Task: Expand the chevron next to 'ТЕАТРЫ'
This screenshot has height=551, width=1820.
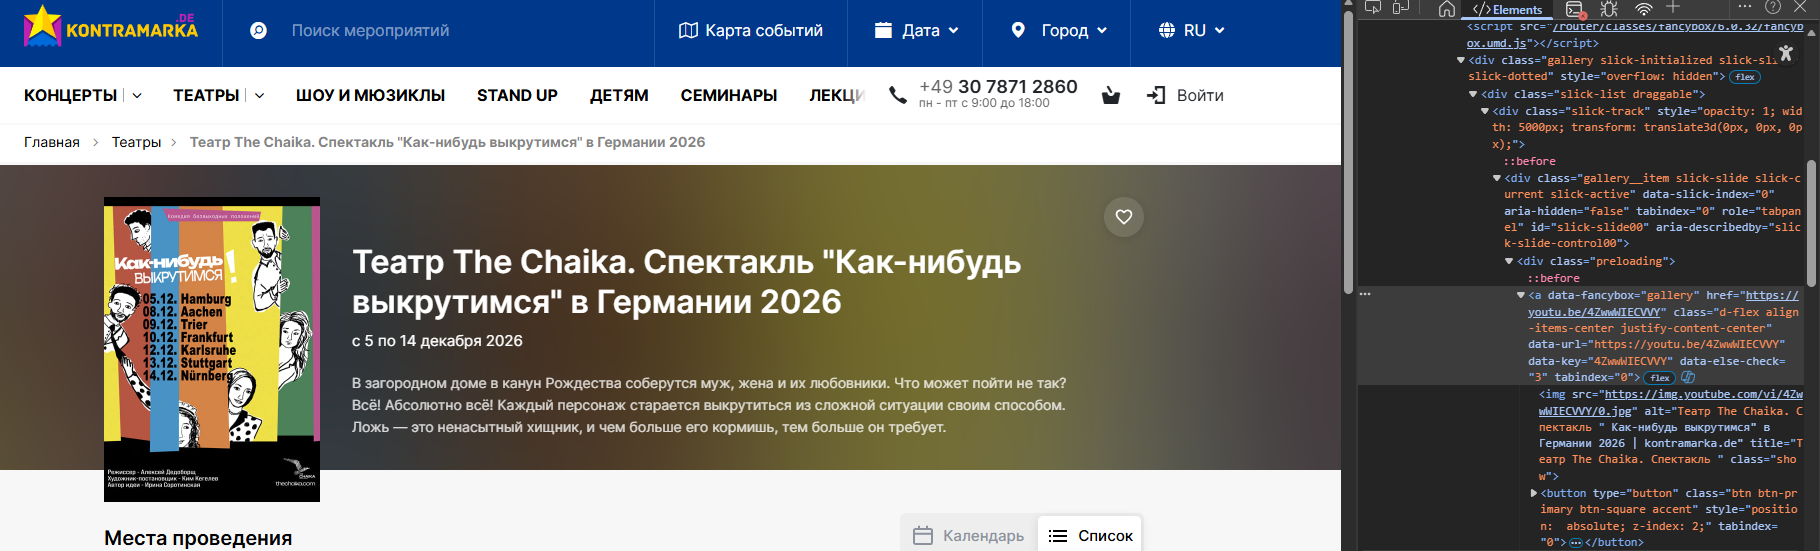Action: [x=259, y=96]
